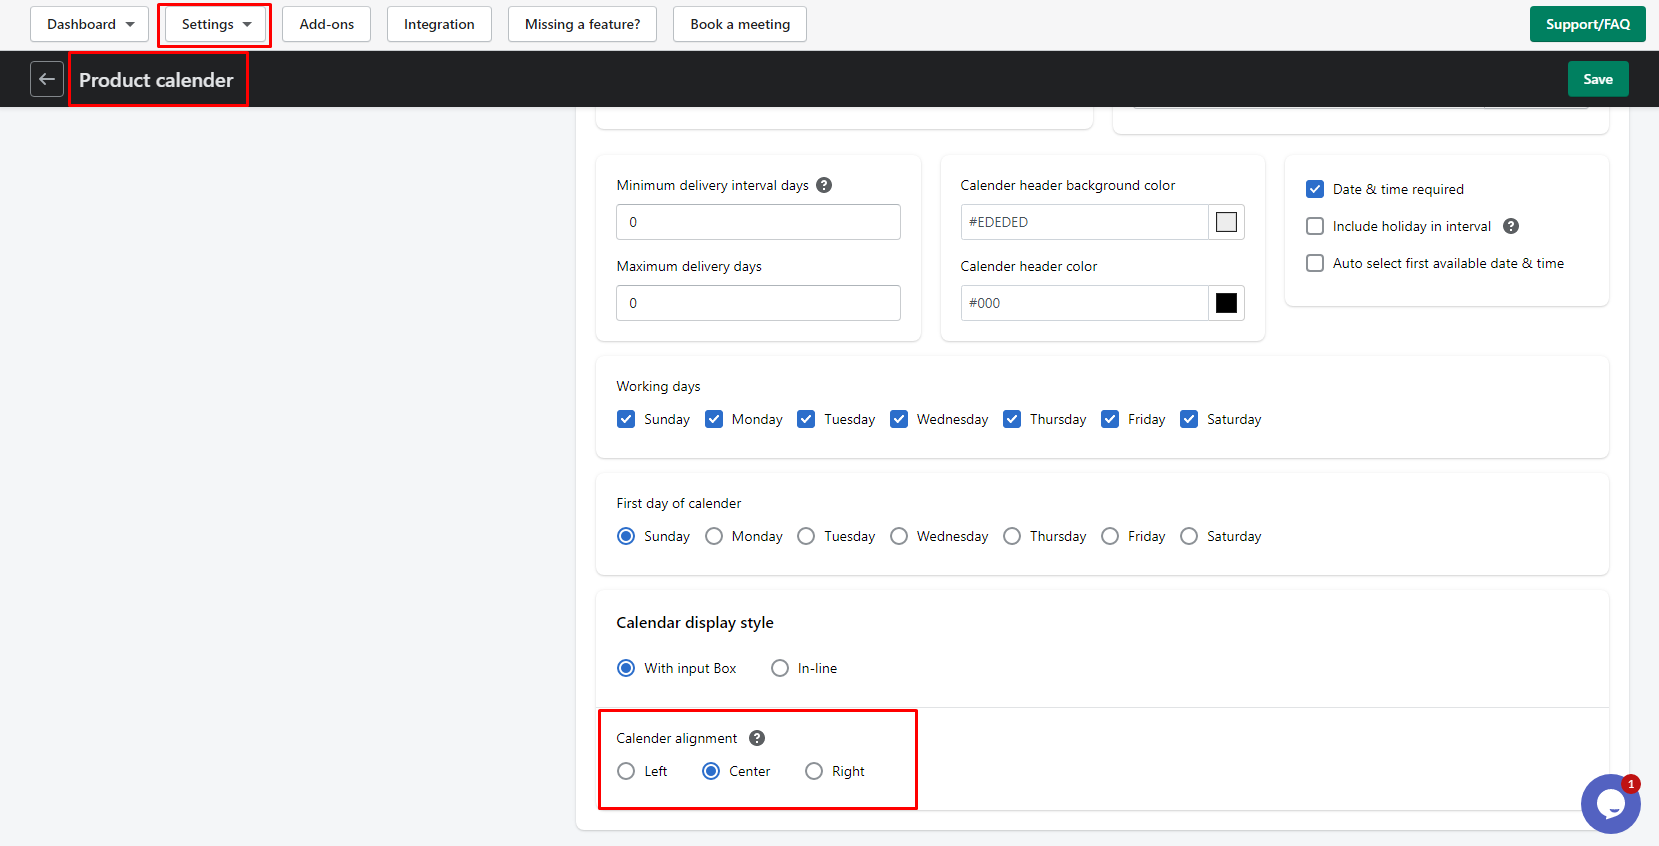Uncheck Wednesday in Working days
The width and height of the screenshot is (1659, 846).
[x=899, y=419]
